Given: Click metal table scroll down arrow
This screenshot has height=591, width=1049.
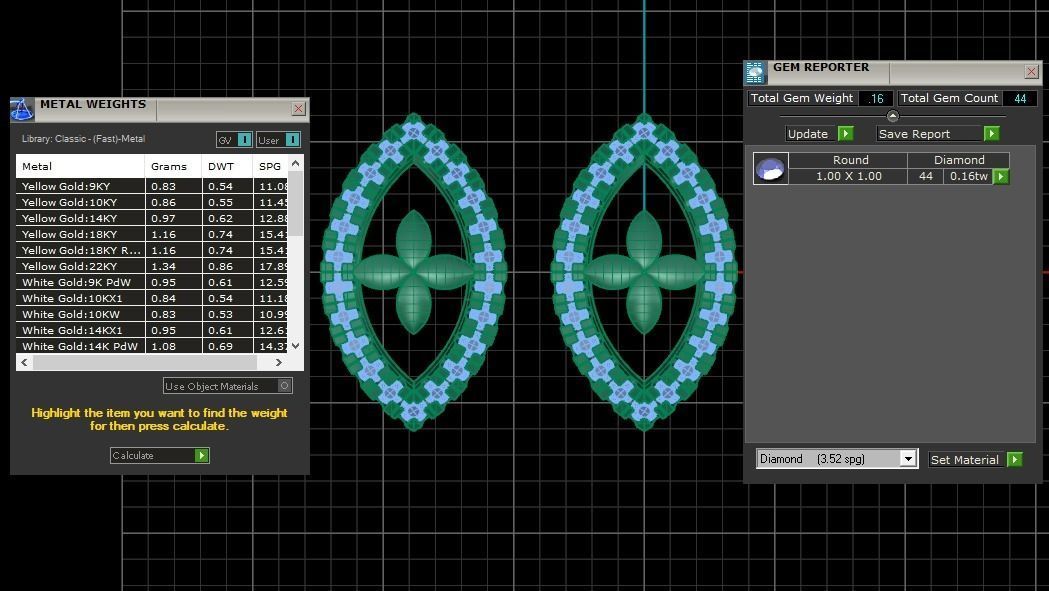Looking at the screenshot, I should (x=296, y=346).
